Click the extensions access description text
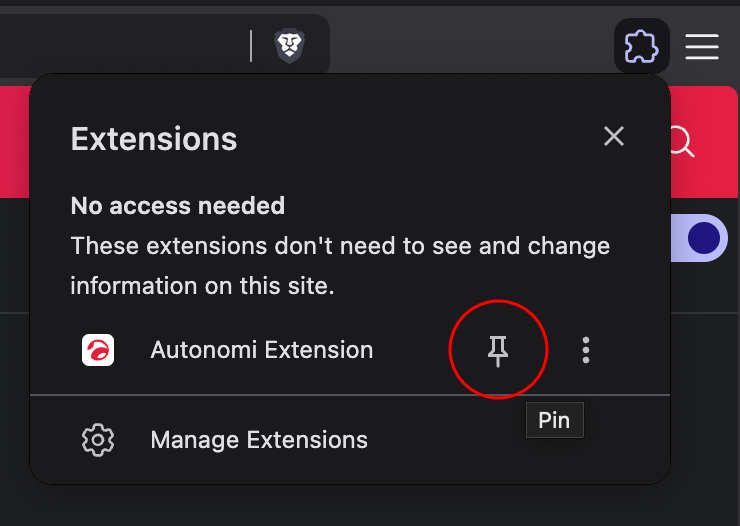The height and width of the screenshot is (526, 740). (x=340, y=265)
